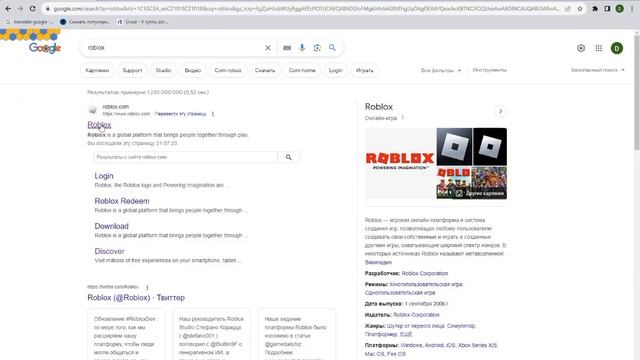Bookmark this page with the star icon
This screenshot has height=360, width=640.
pos(580,9)
